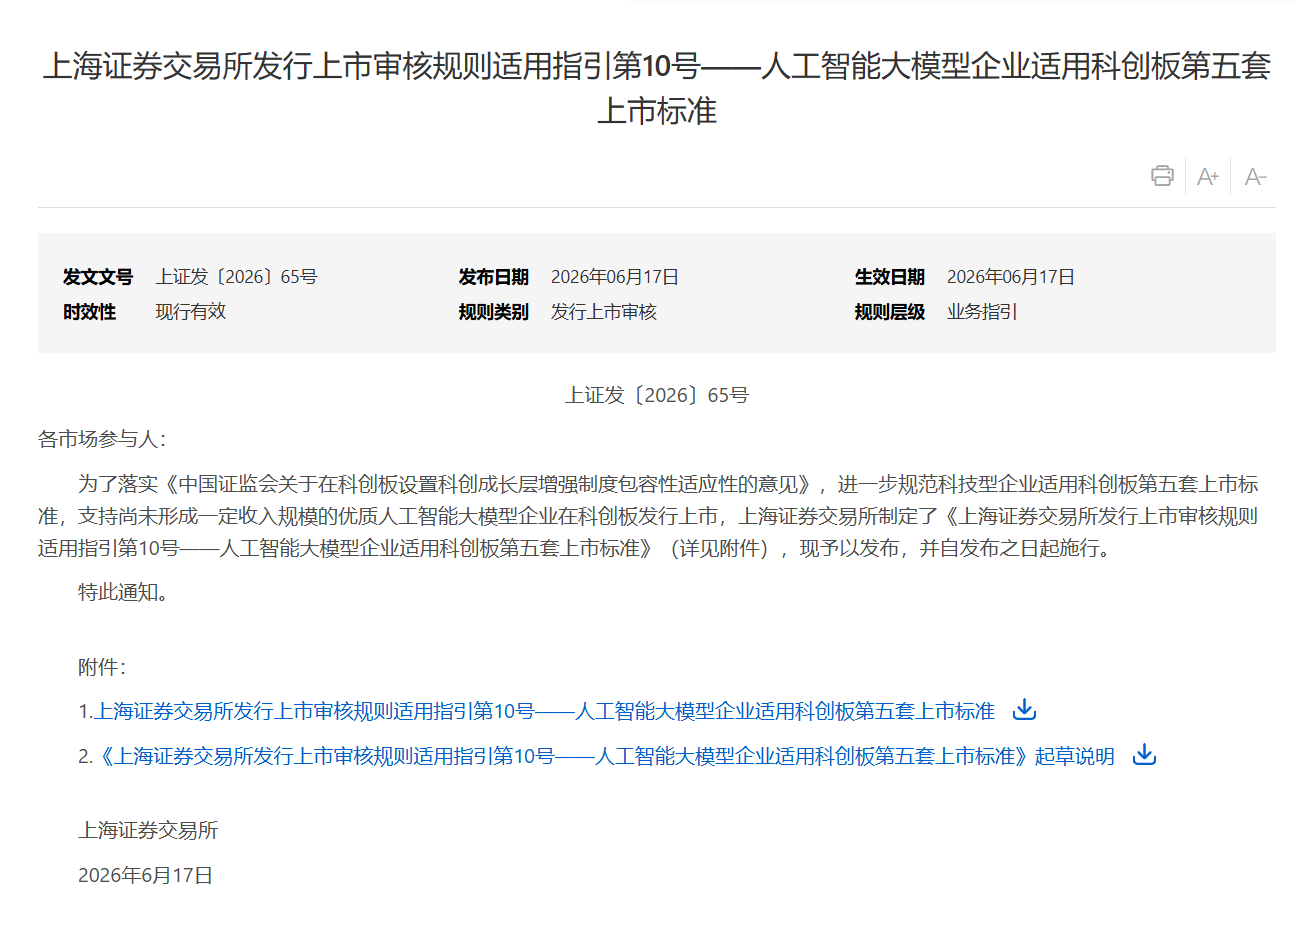Click the 发布日期 label
The width and height of the screenshot is (1296, 946).
494,277
